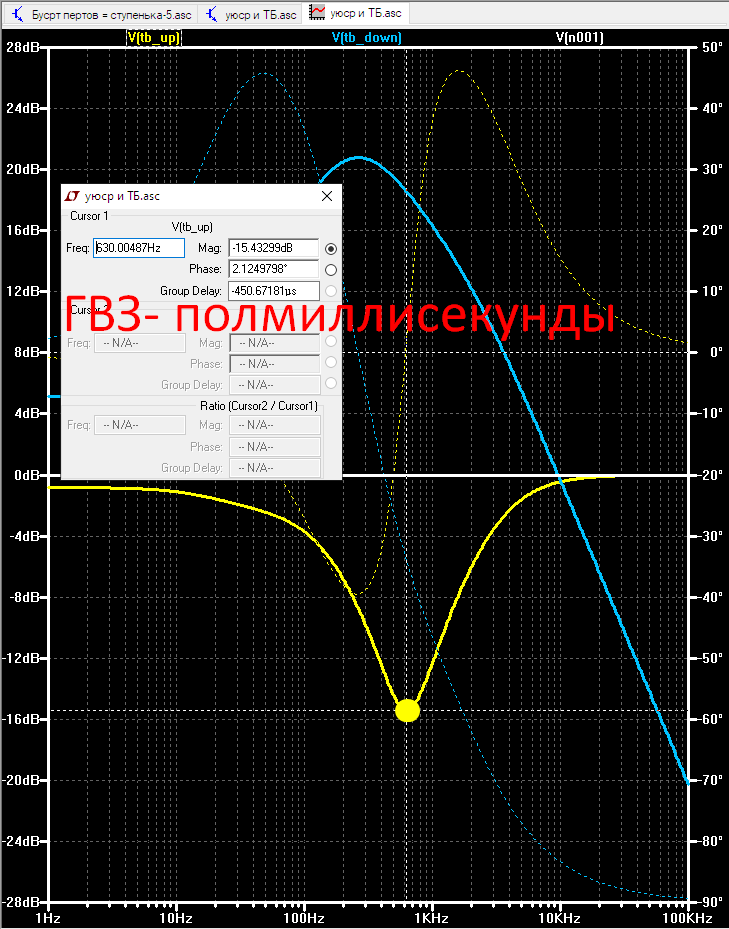
Task: Click the 1KHz frequency axis label
Action: coord(431,918)
